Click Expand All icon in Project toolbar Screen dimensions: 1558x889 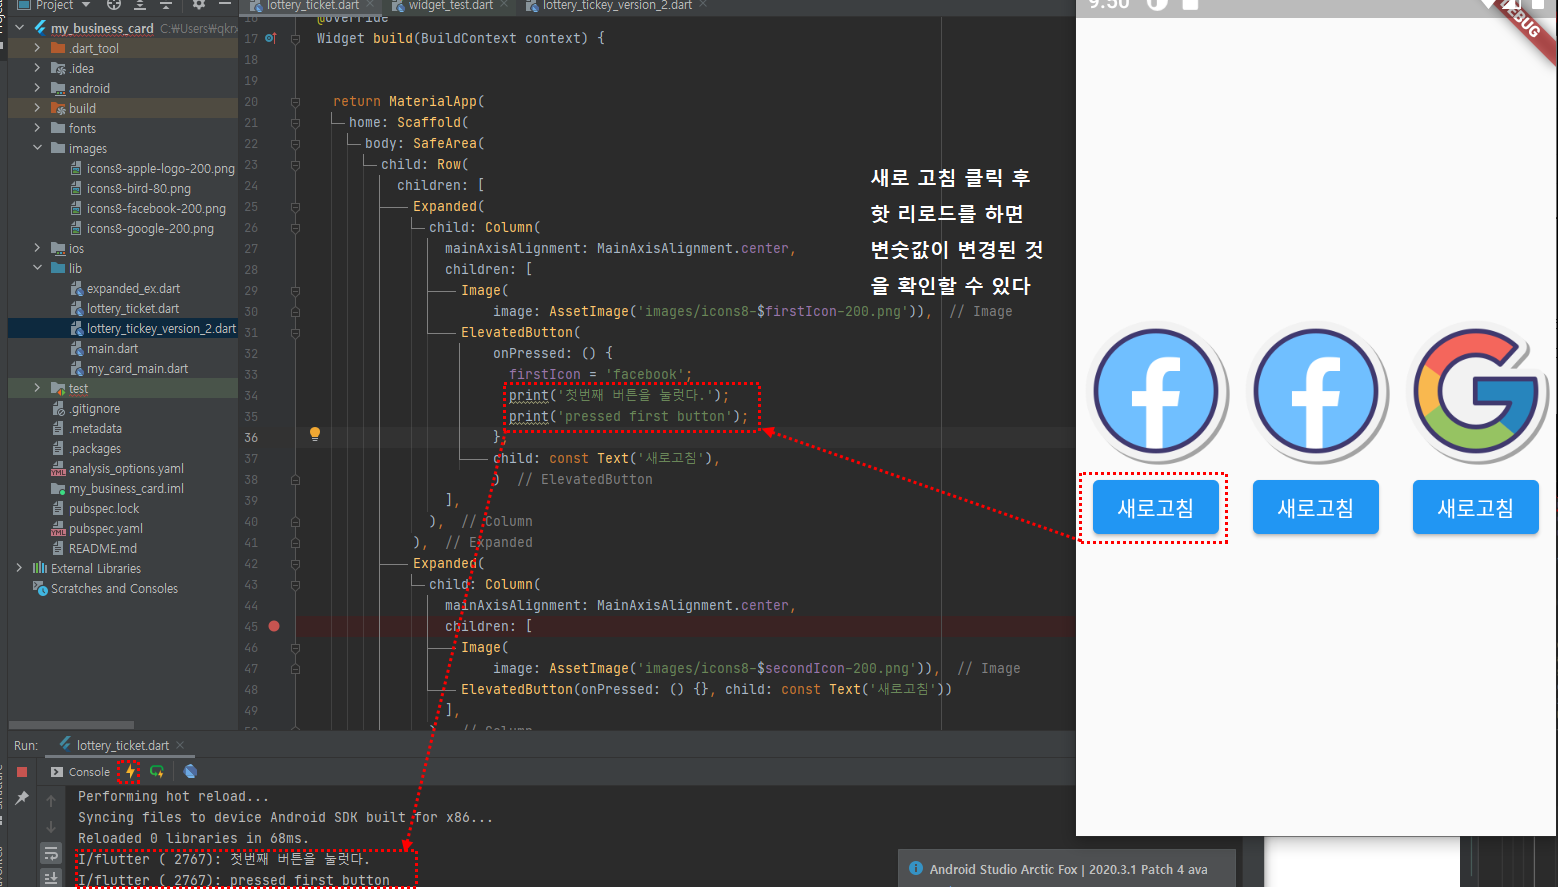point(141,5)
